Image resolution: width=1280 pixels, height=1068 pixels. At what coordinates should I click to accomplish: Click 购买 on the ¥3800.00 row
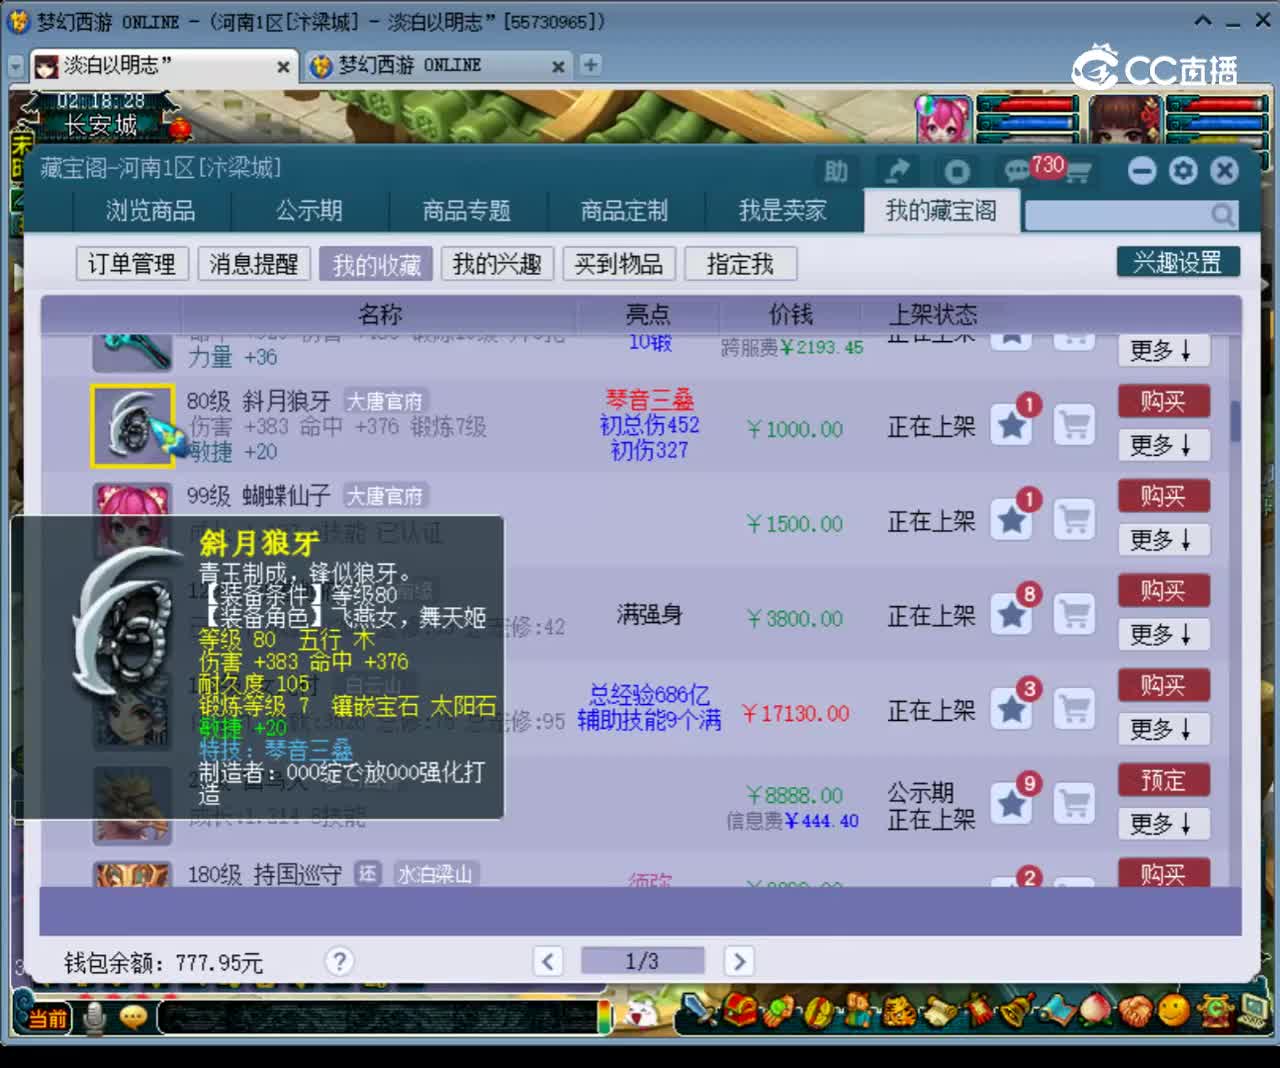coord(1164,590)
